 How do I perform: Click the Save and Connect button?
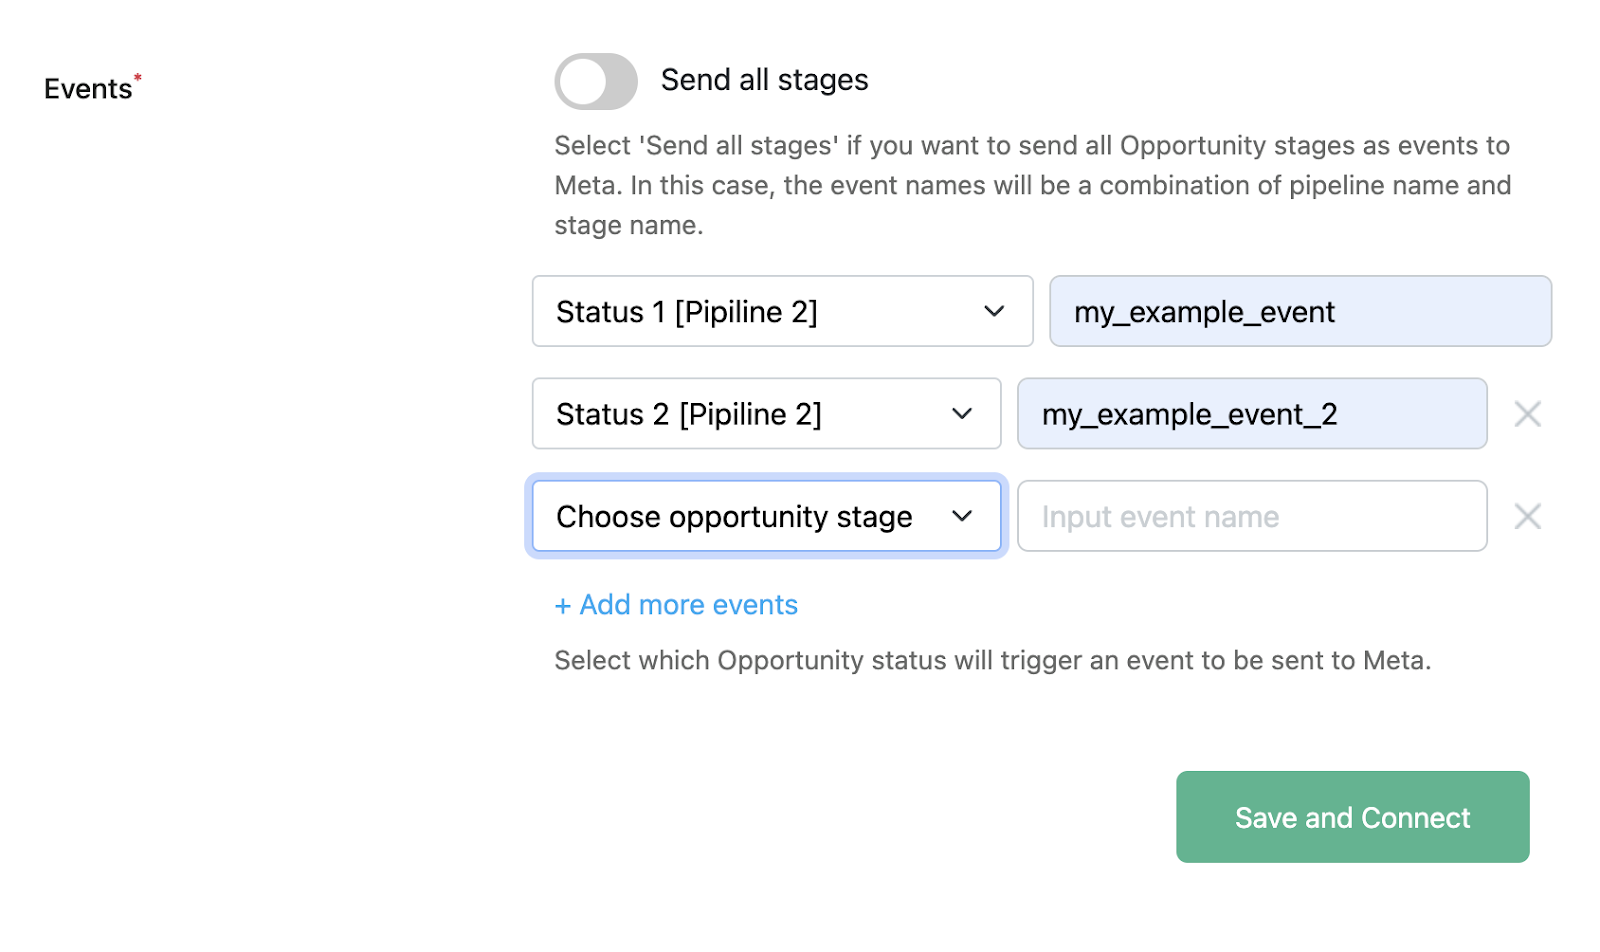tap(1352, 817)
